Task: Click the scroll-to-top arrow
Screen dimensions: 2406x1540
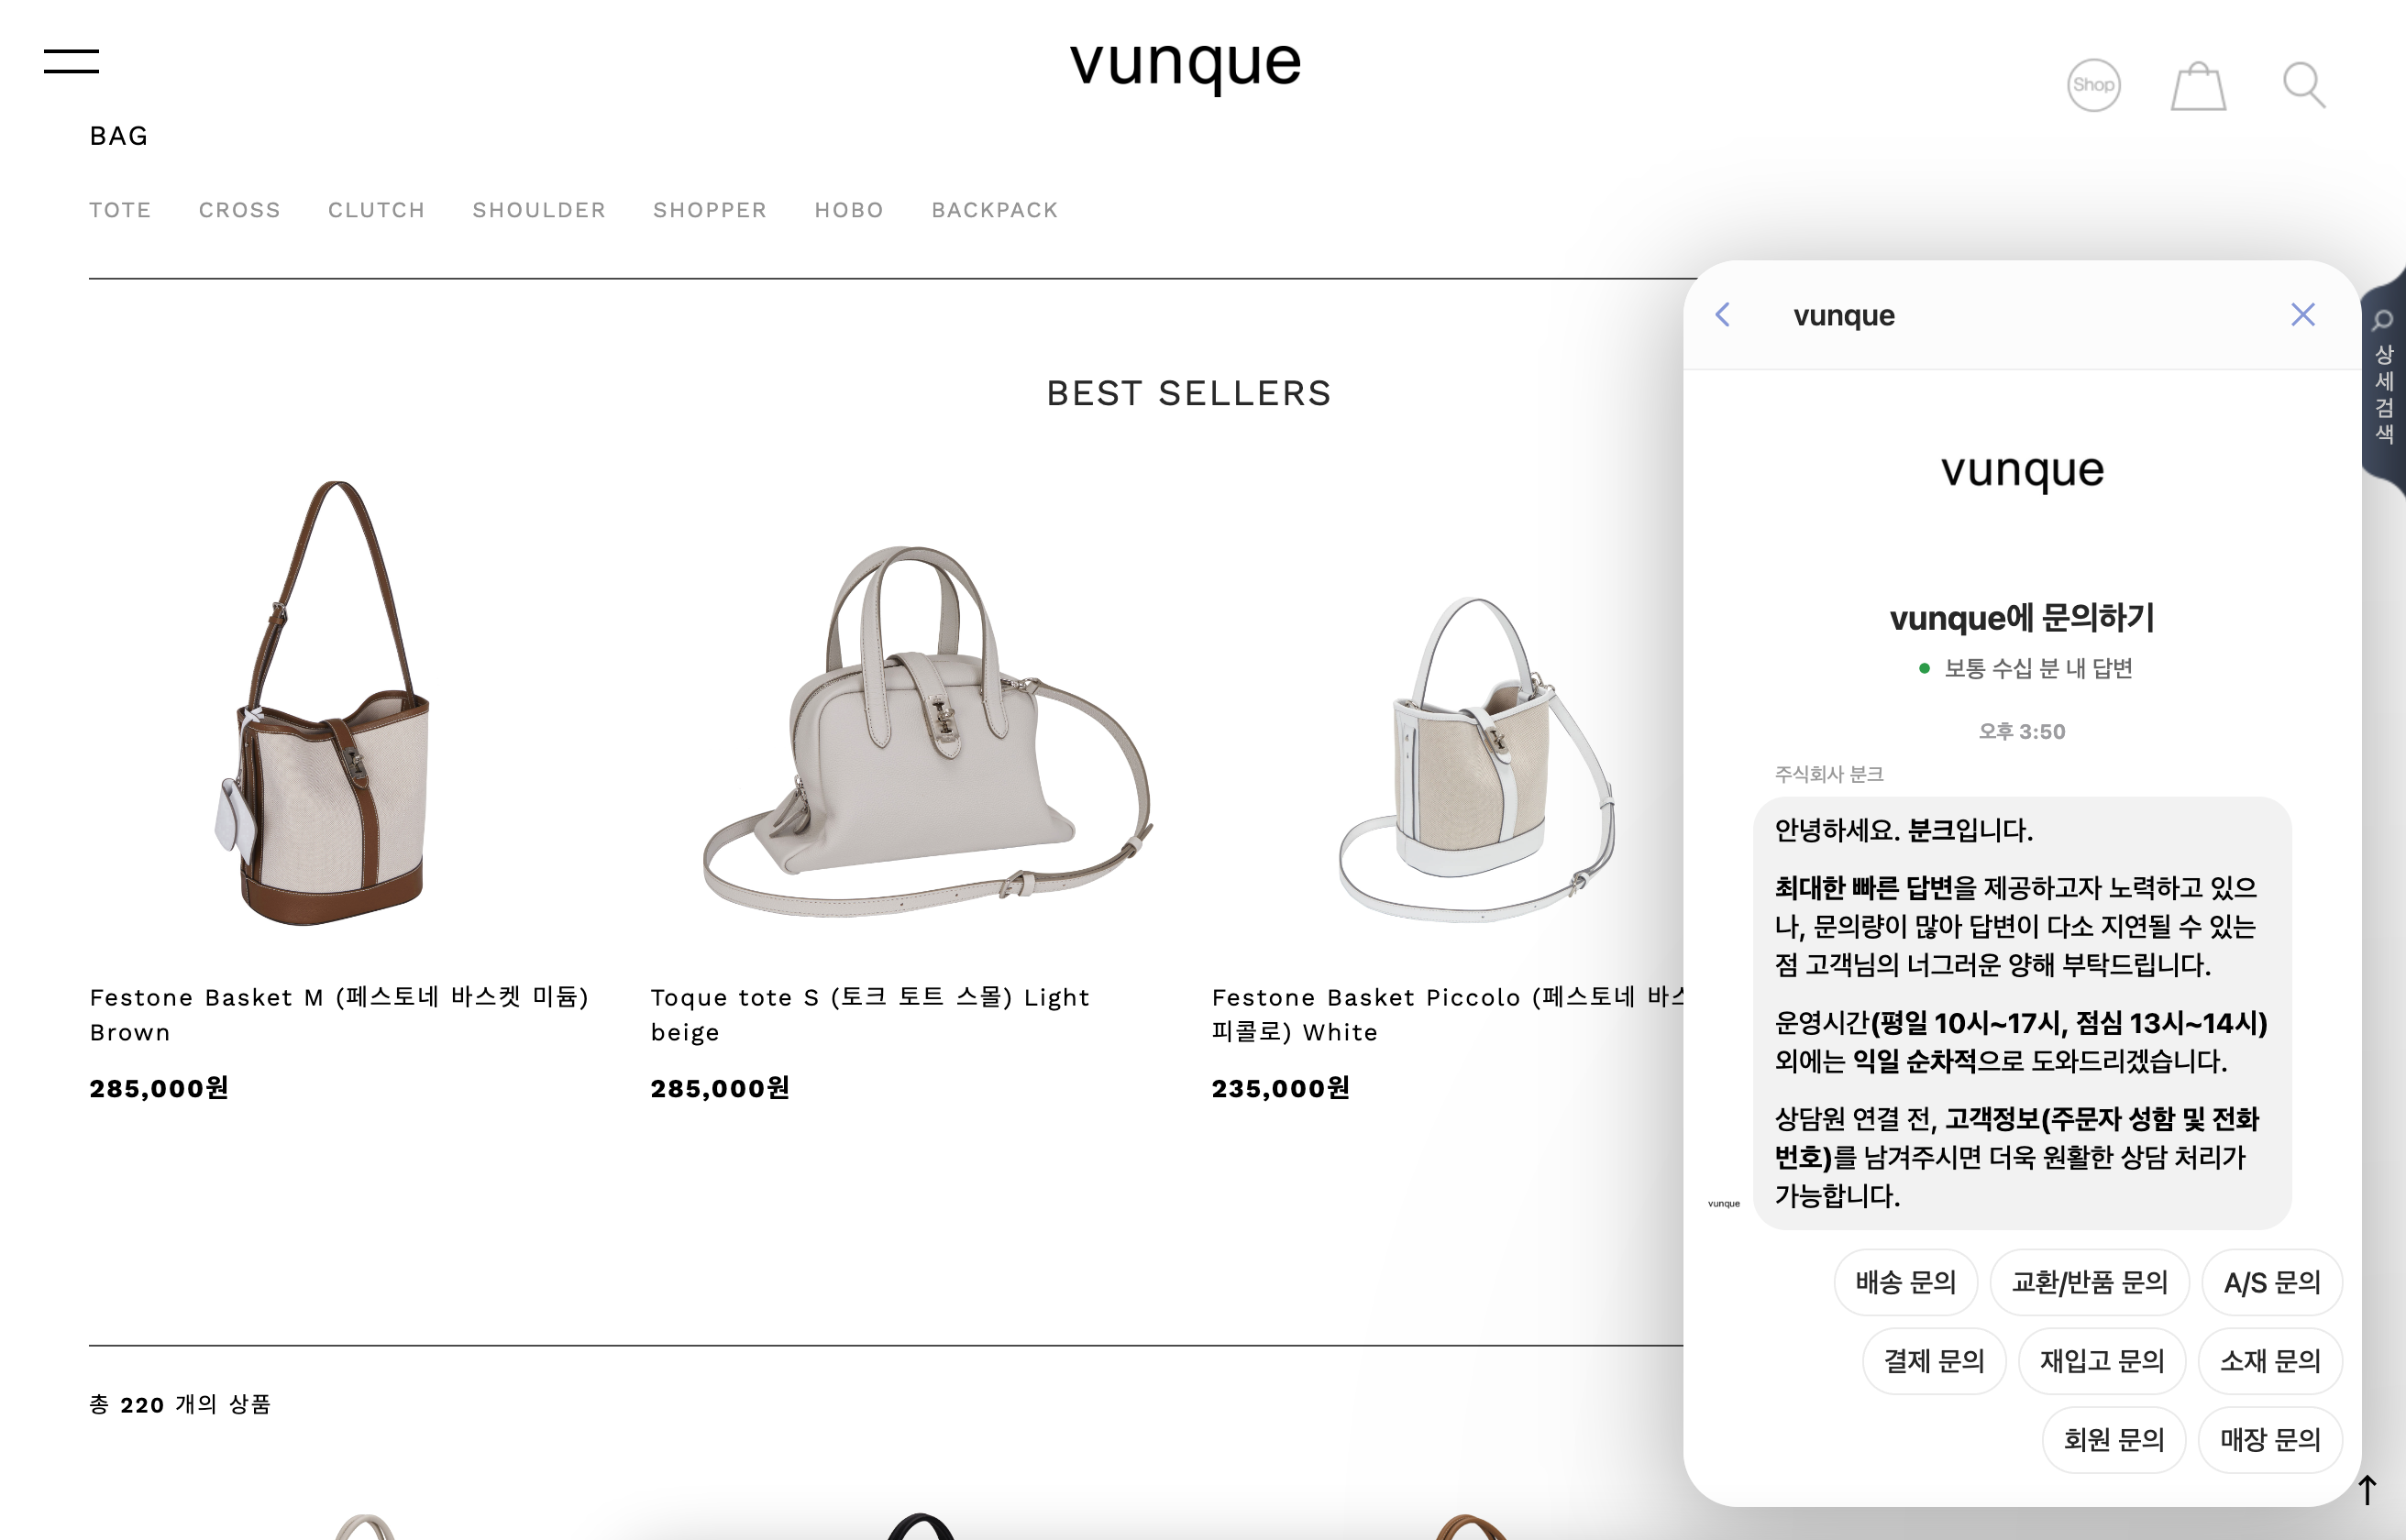Action: [2367, 1489]
